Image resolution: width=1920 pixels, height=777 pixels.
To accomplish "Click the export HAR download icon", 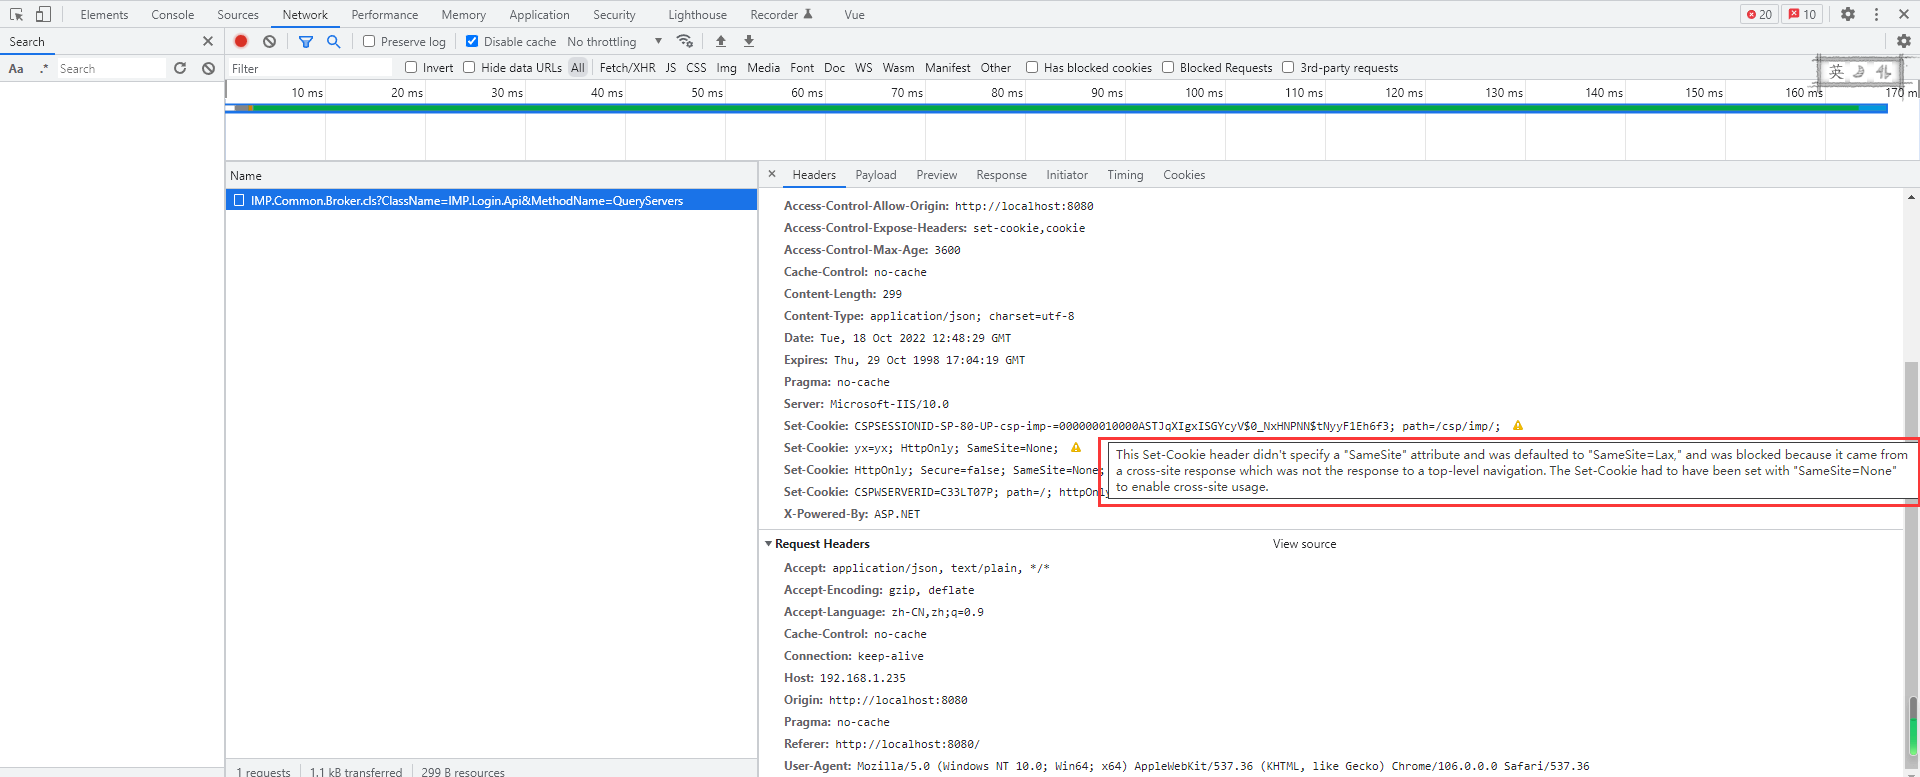I will point(749,41).
